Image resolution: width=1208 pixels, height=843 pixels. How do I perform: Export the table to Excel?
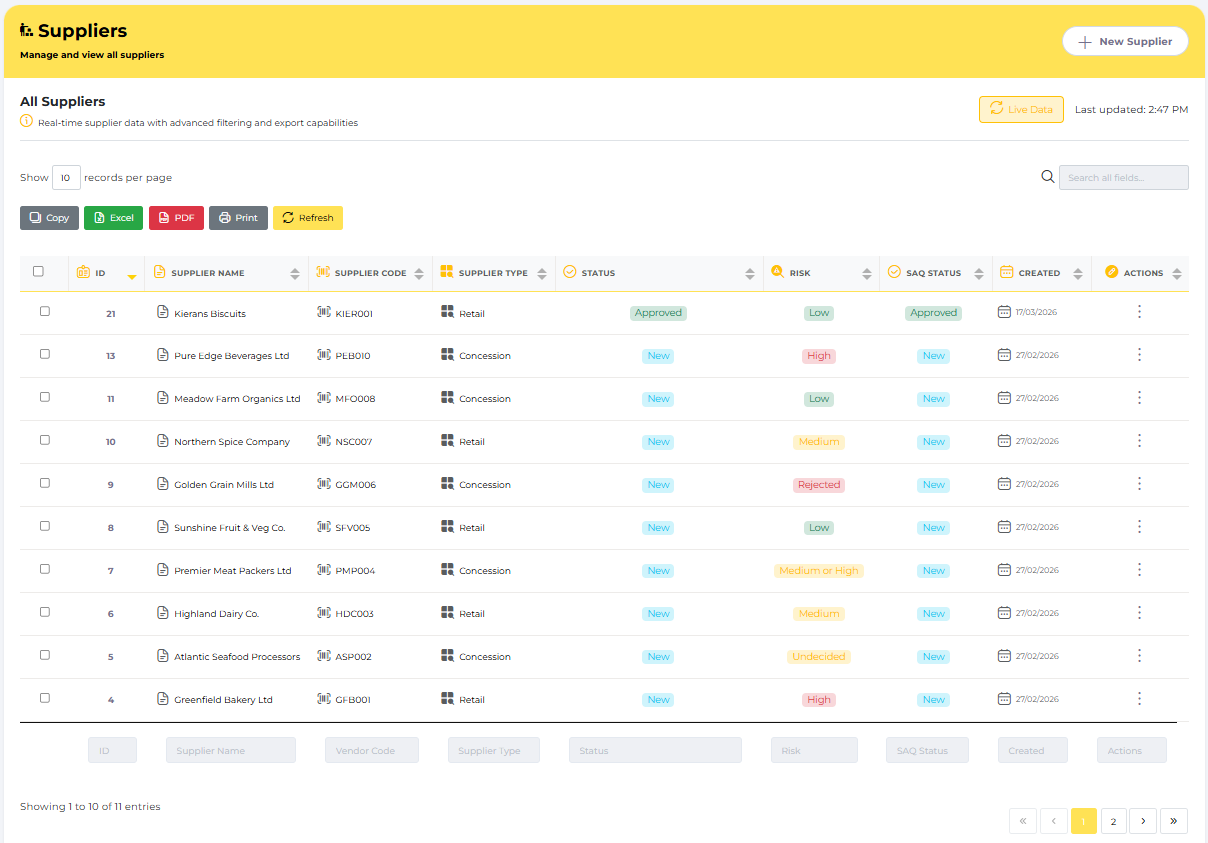[x=113, y=218]
